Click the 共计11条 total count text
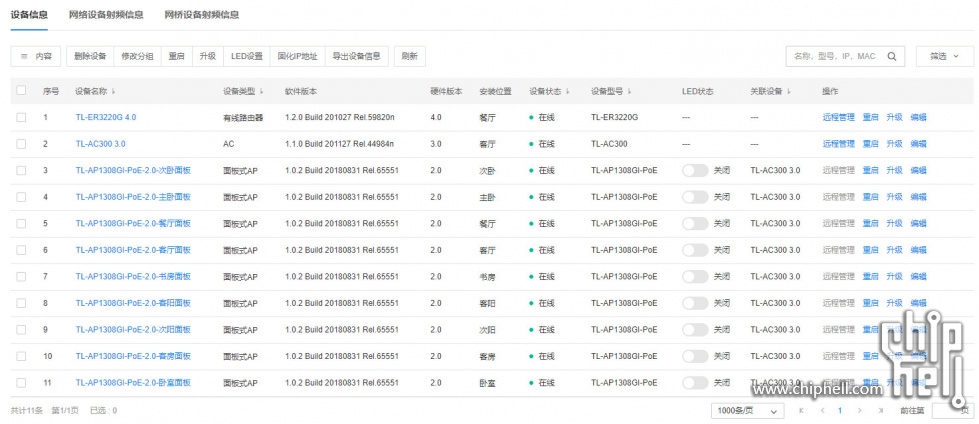Screen dimensions: 979x424 27,411
